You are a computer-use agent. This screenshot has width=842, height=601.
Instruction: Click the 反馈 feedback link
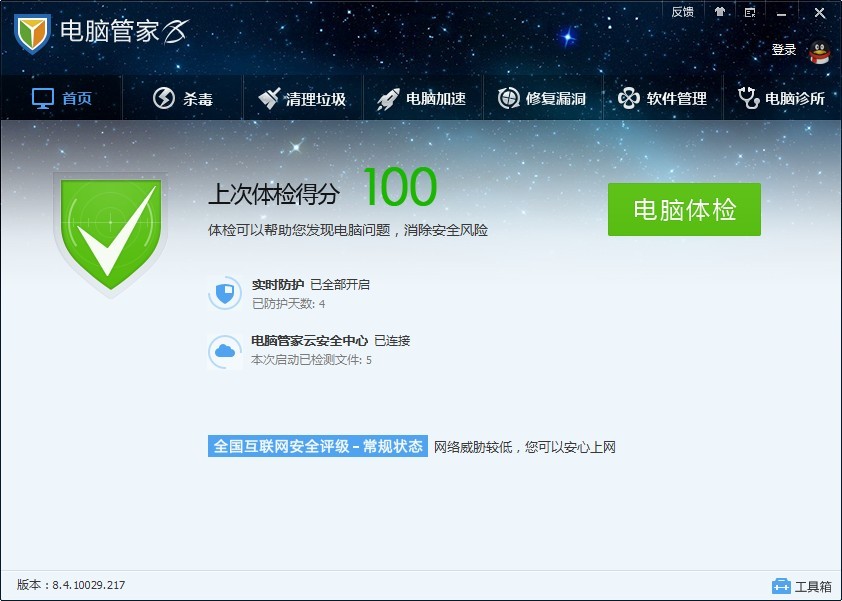pos(683,12)
